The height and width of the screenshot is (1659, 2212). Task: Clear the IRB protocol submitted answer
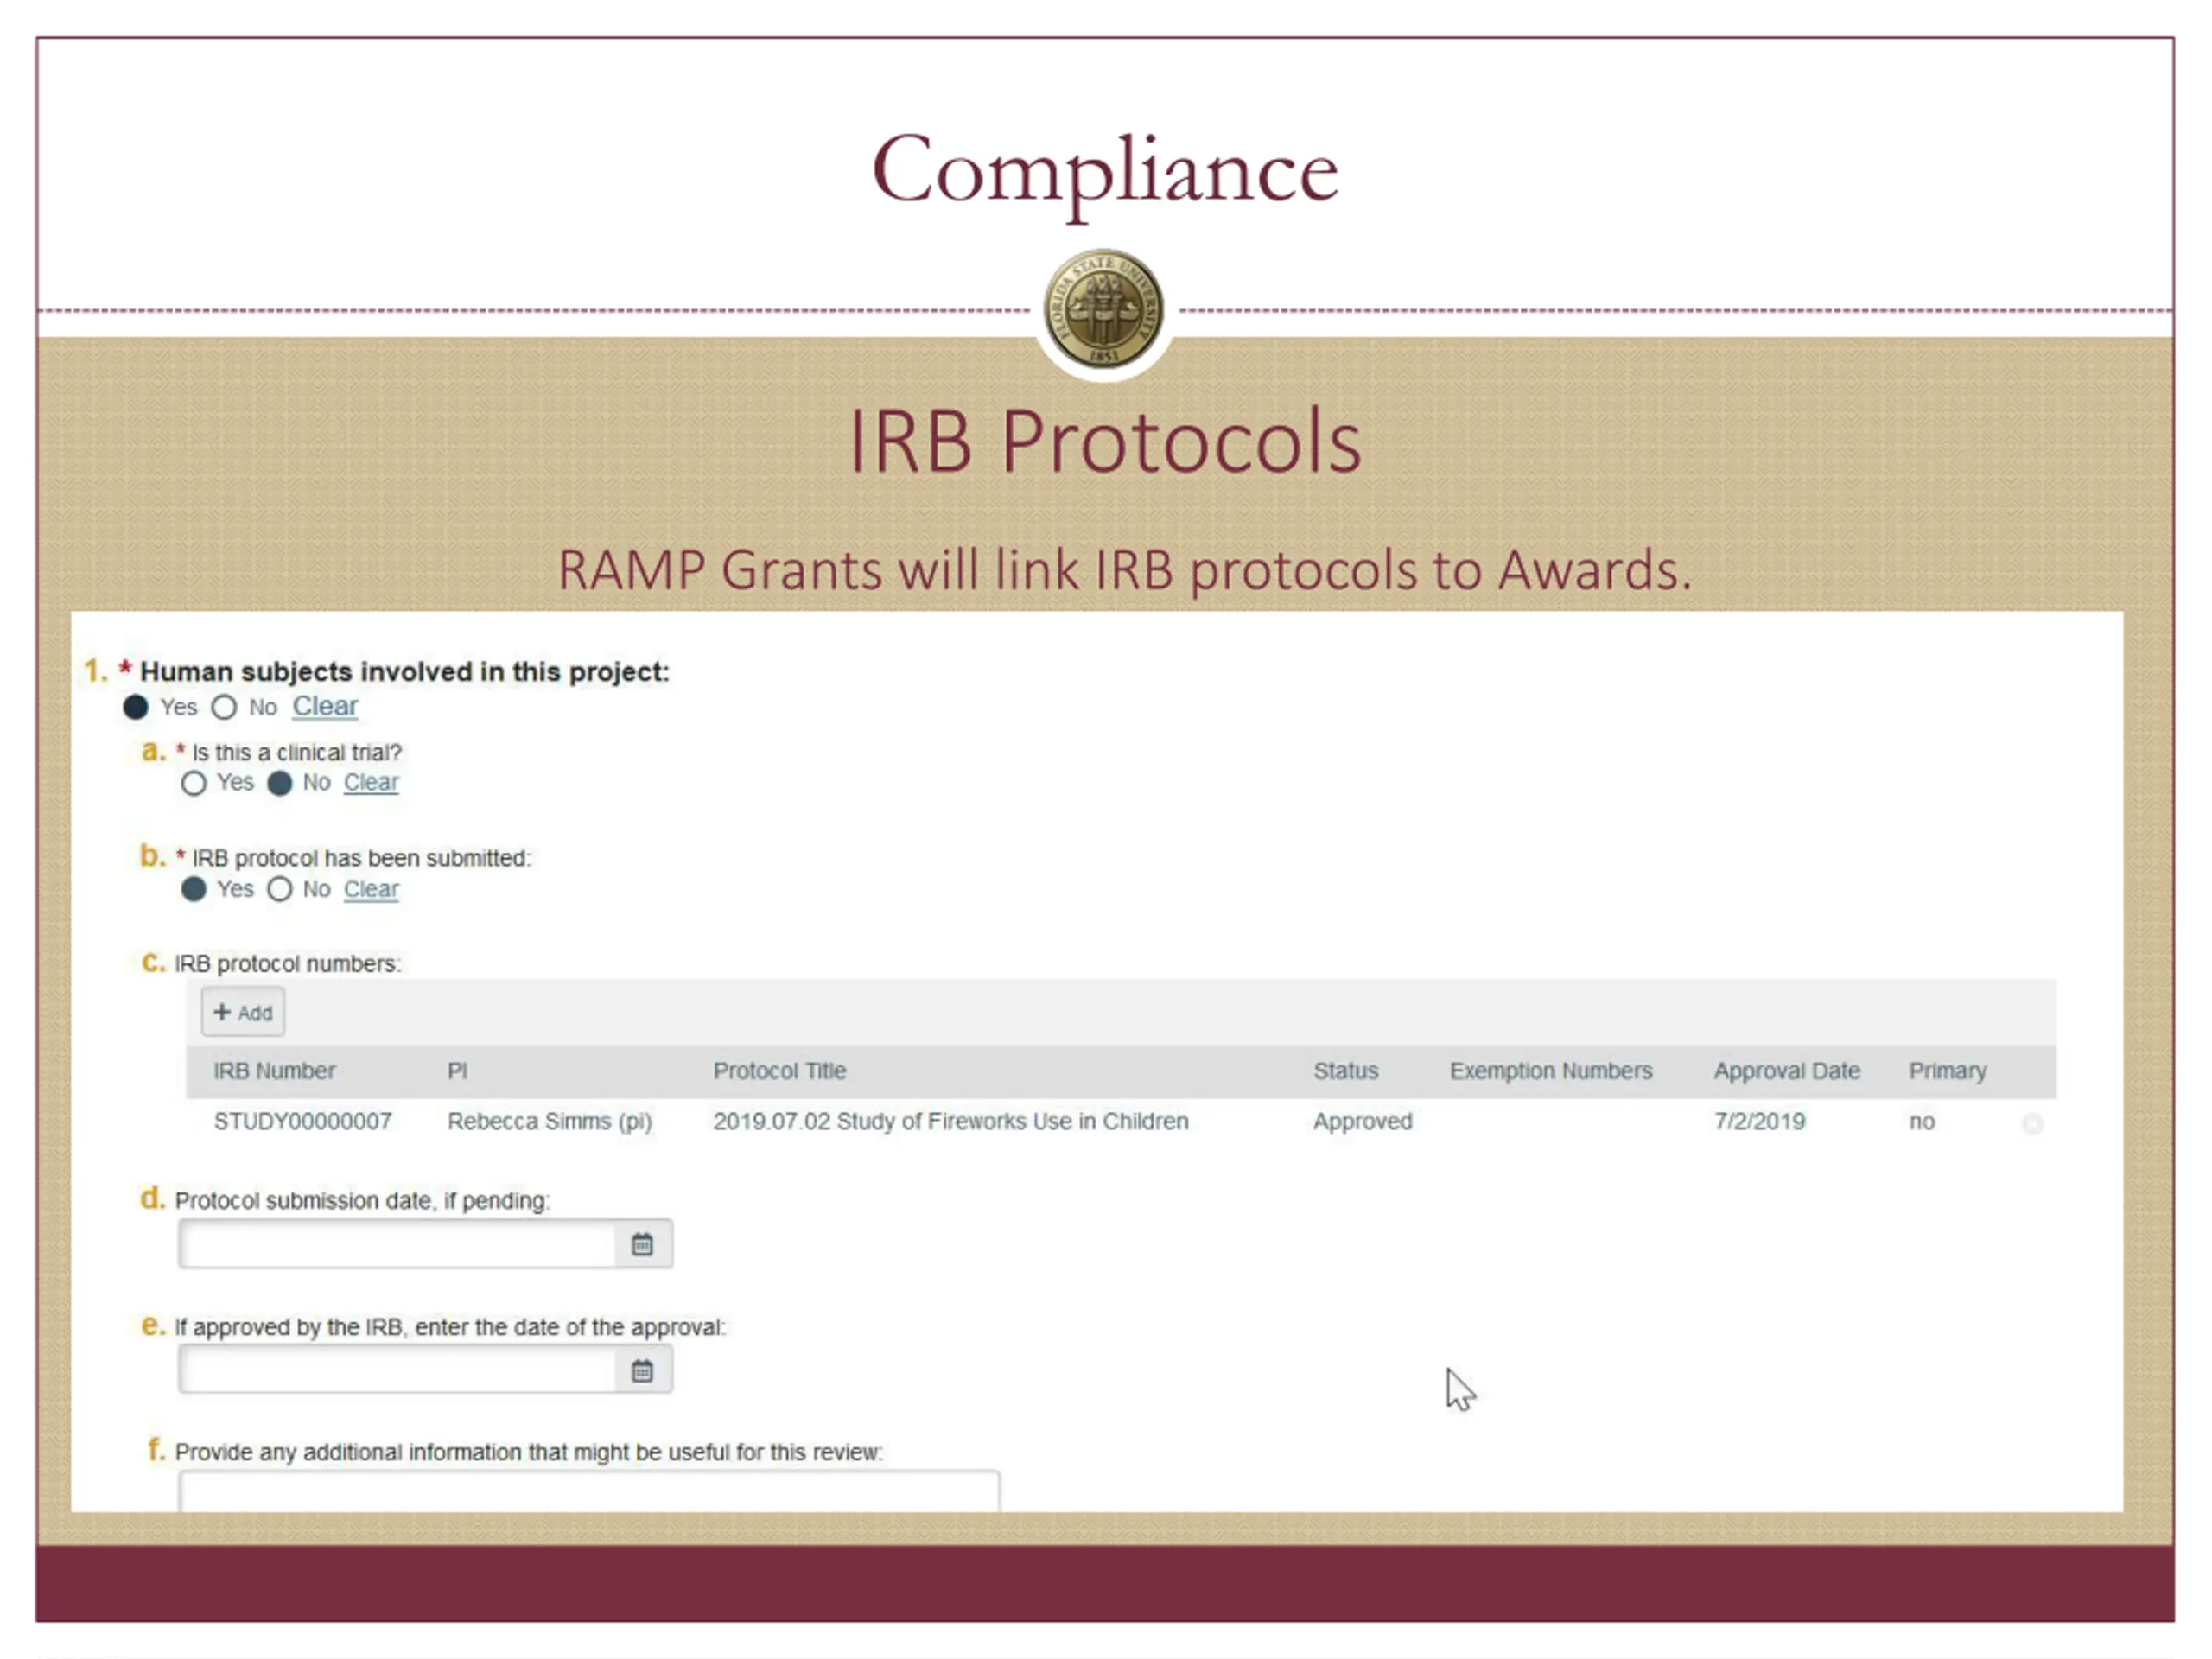coord(370,889)
